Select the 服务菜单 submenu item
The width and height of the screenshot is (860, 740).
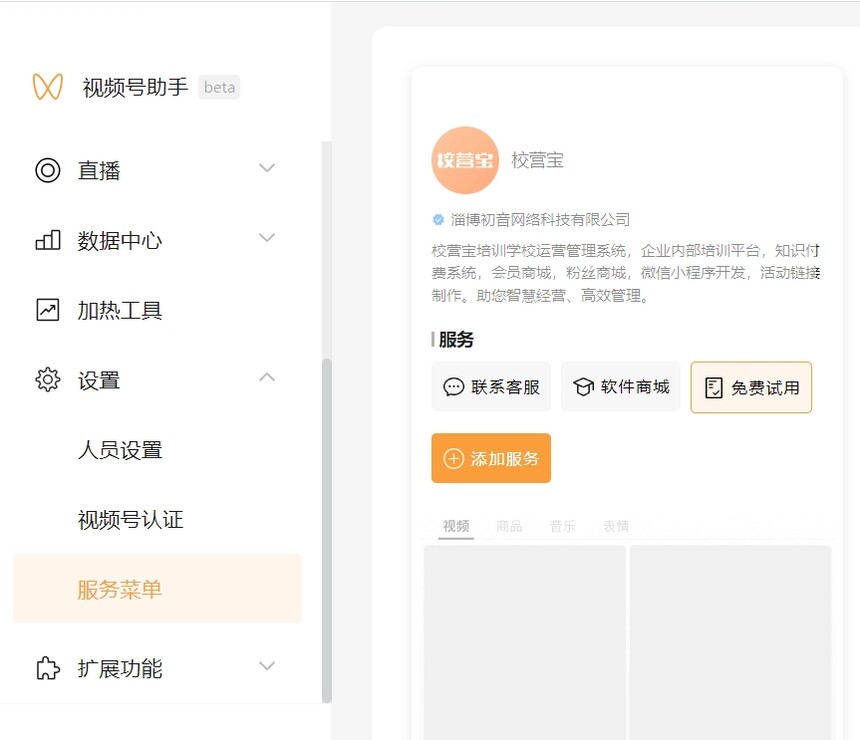157,589
